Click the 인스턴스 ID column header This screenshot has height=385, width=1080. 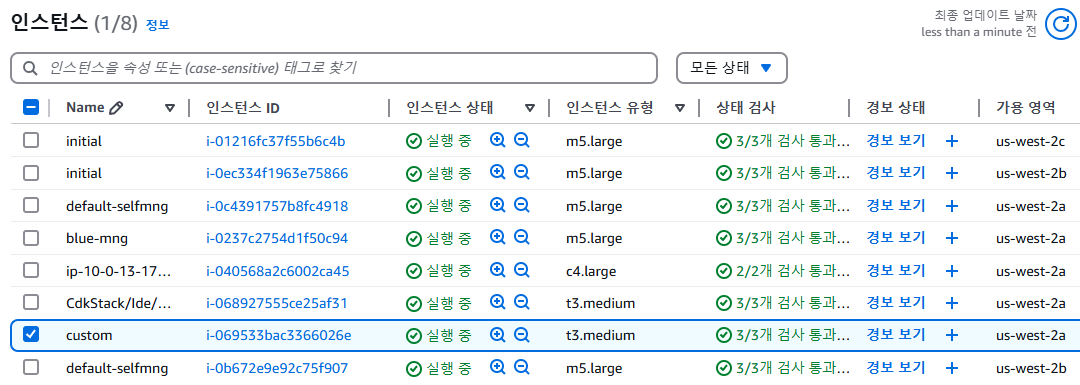click(243, 107)
